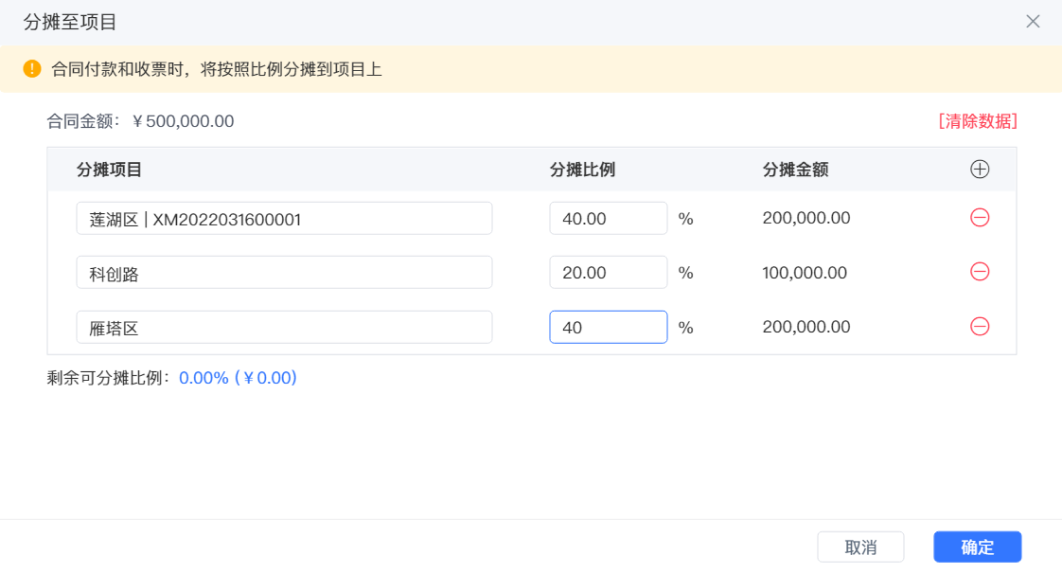Focus the 科创路 project input field

click(x=284, y=272)
